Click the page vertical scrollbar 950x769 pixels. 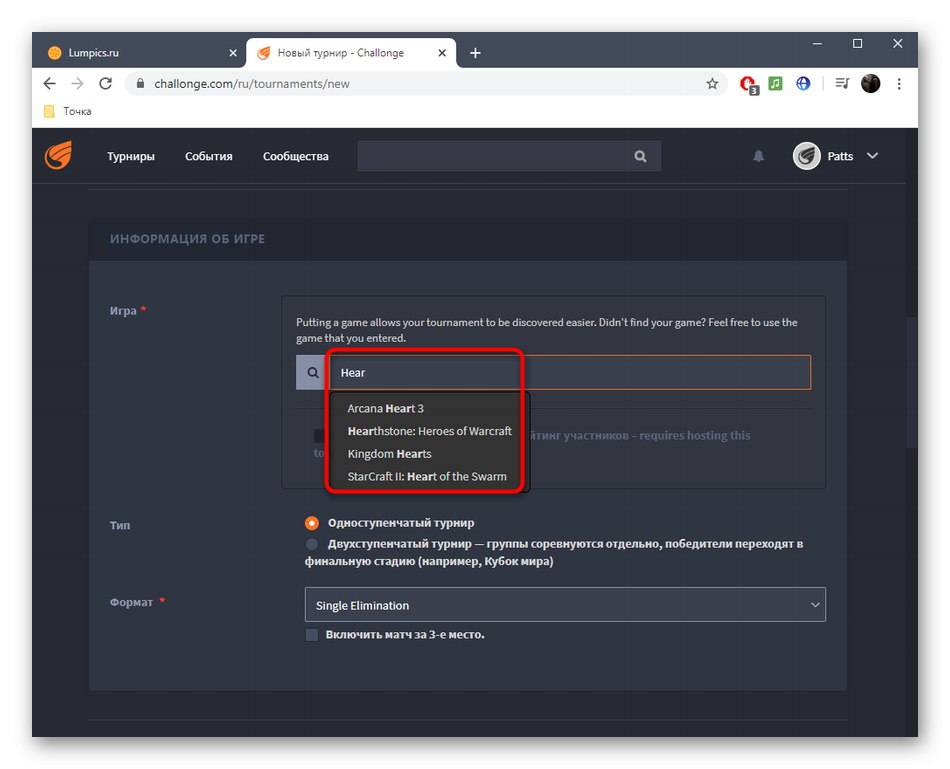(x=911, y=382)
